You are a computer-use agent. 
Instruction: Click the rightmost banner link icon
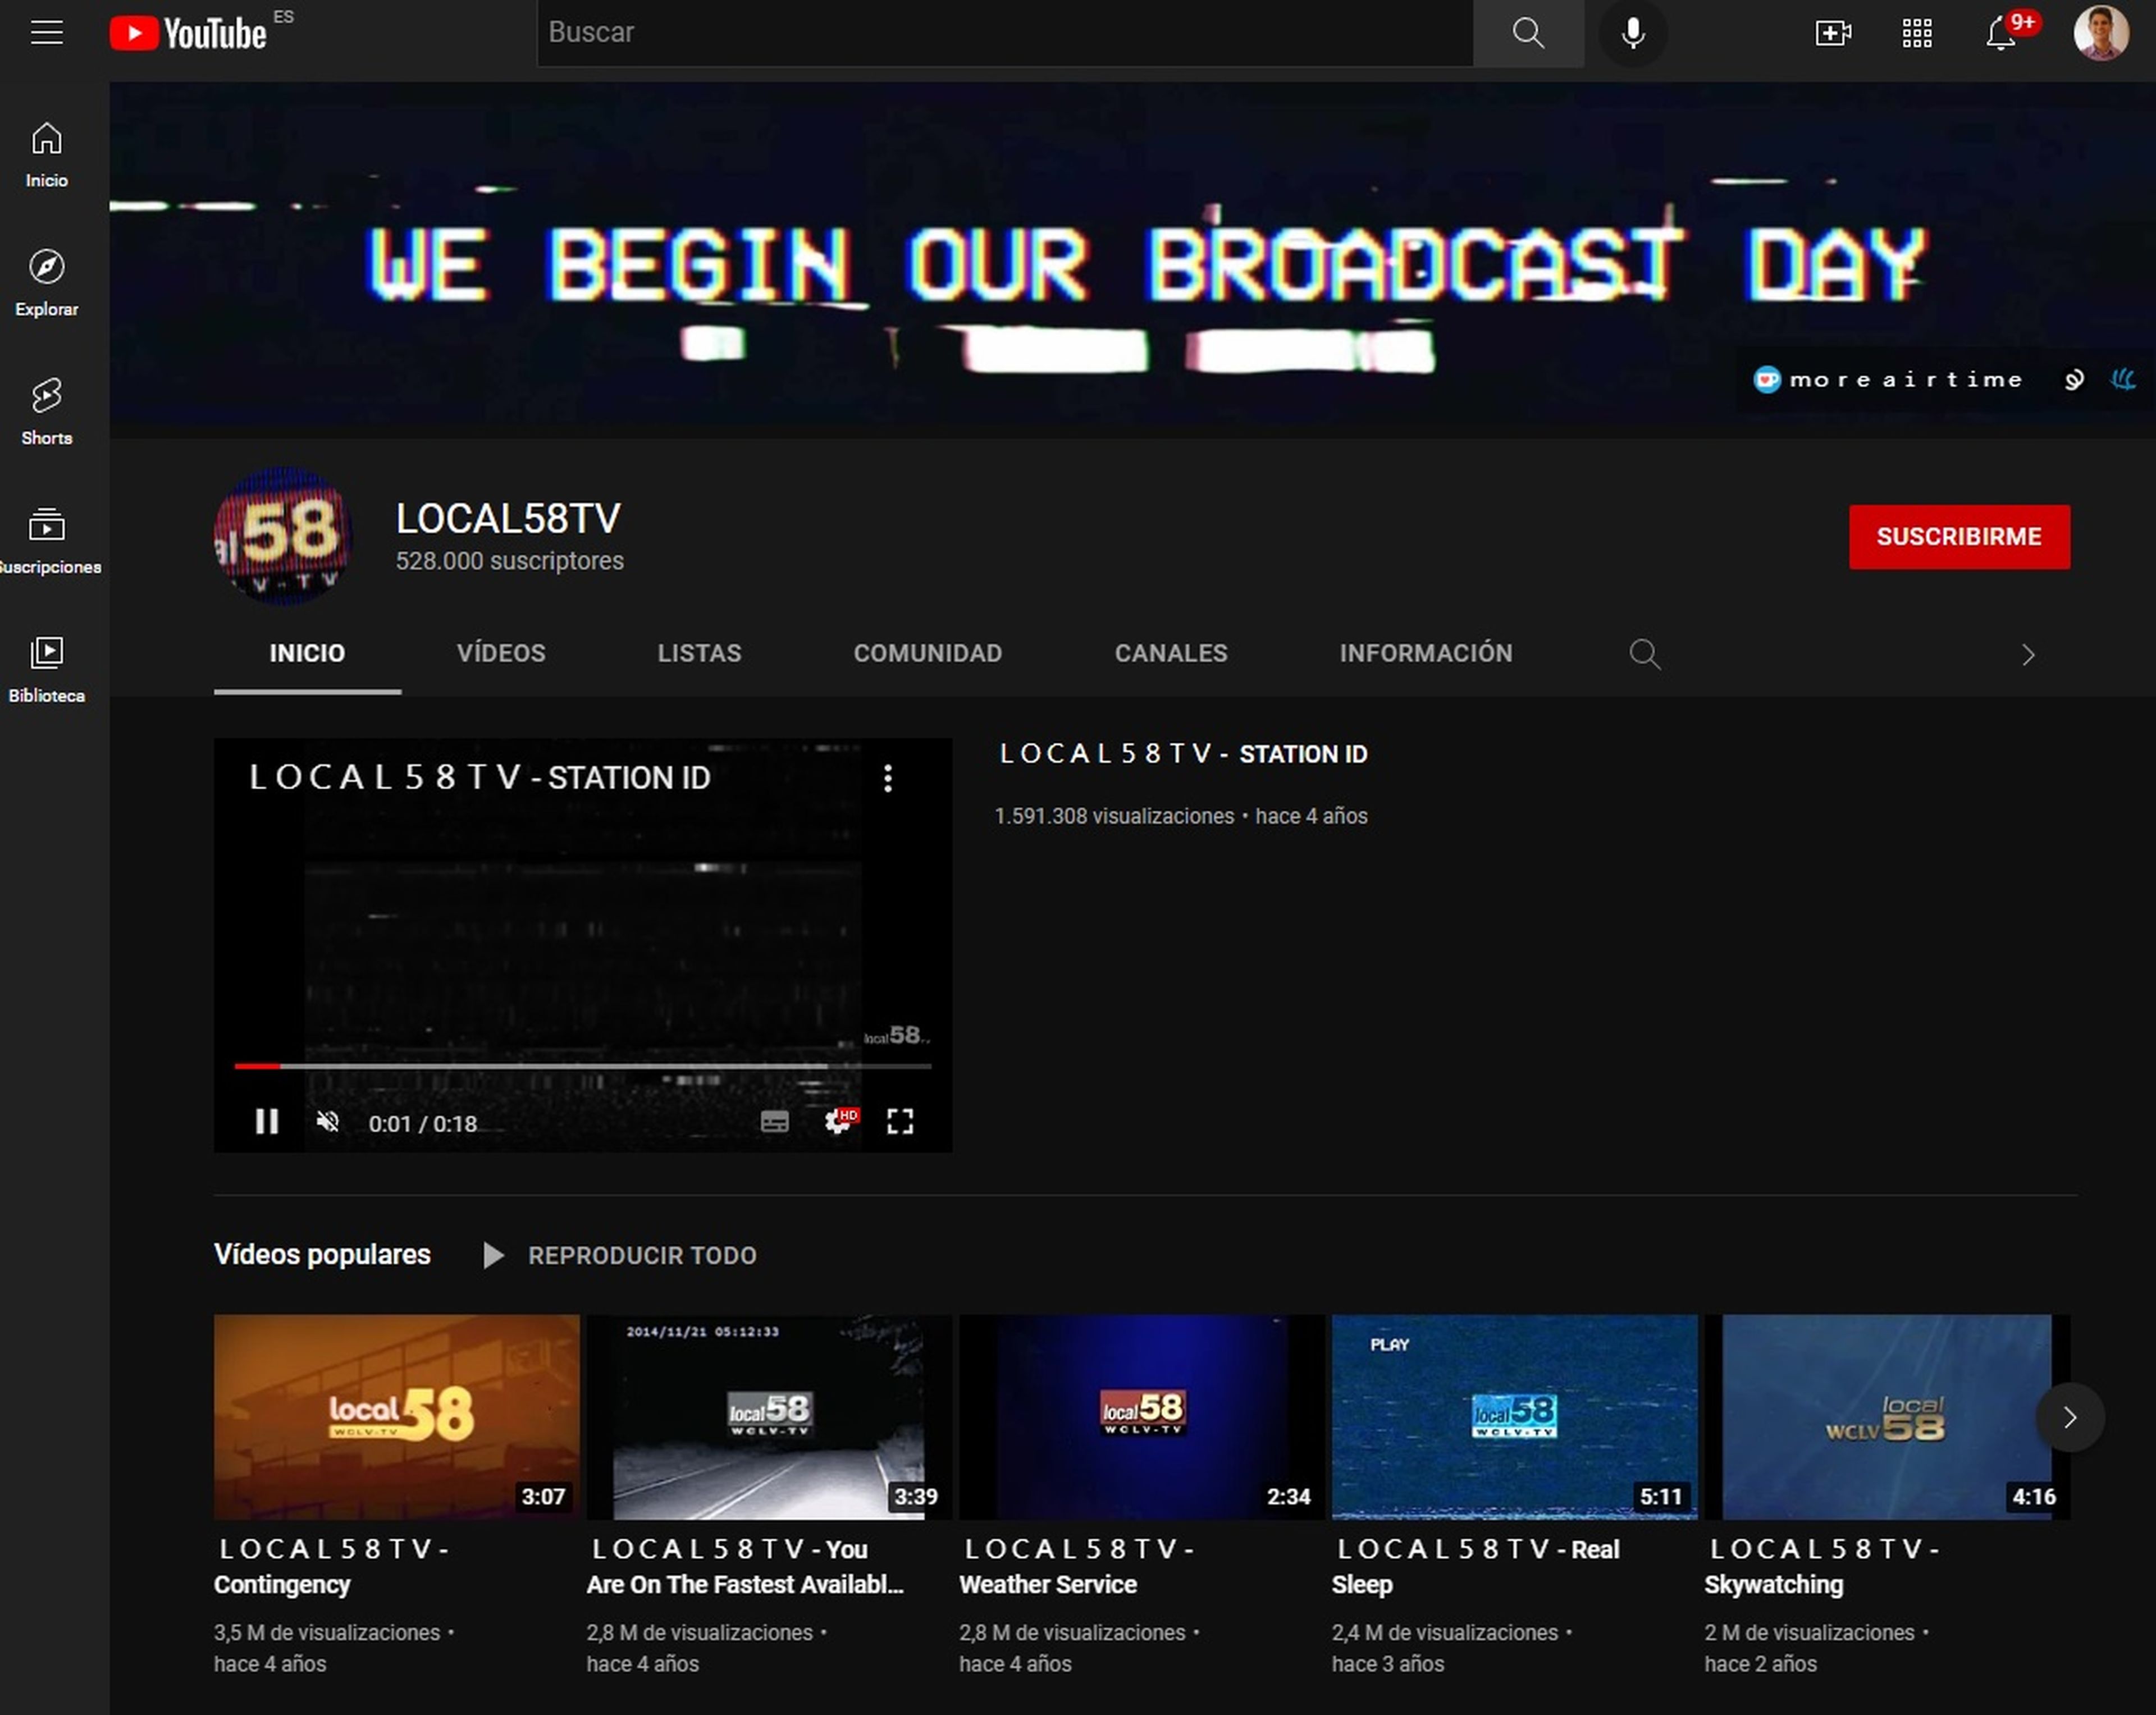(x=2122, y=380)
